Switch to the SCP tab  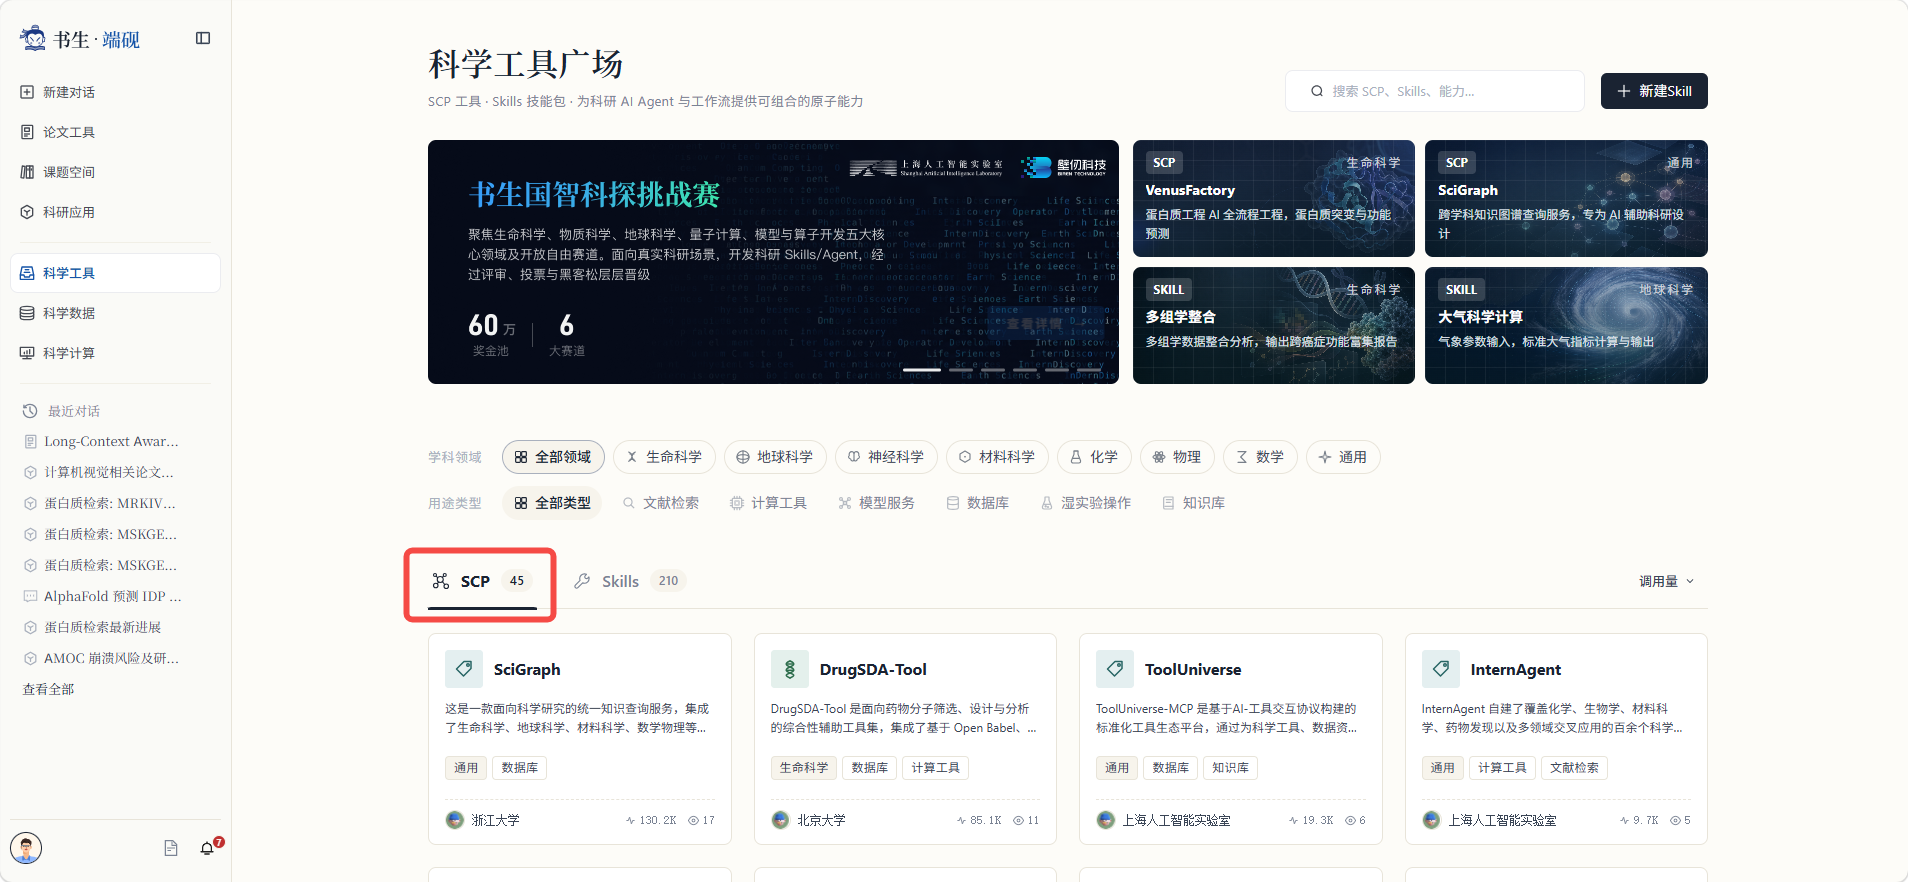pyautogui.click(x=482, y=581)
